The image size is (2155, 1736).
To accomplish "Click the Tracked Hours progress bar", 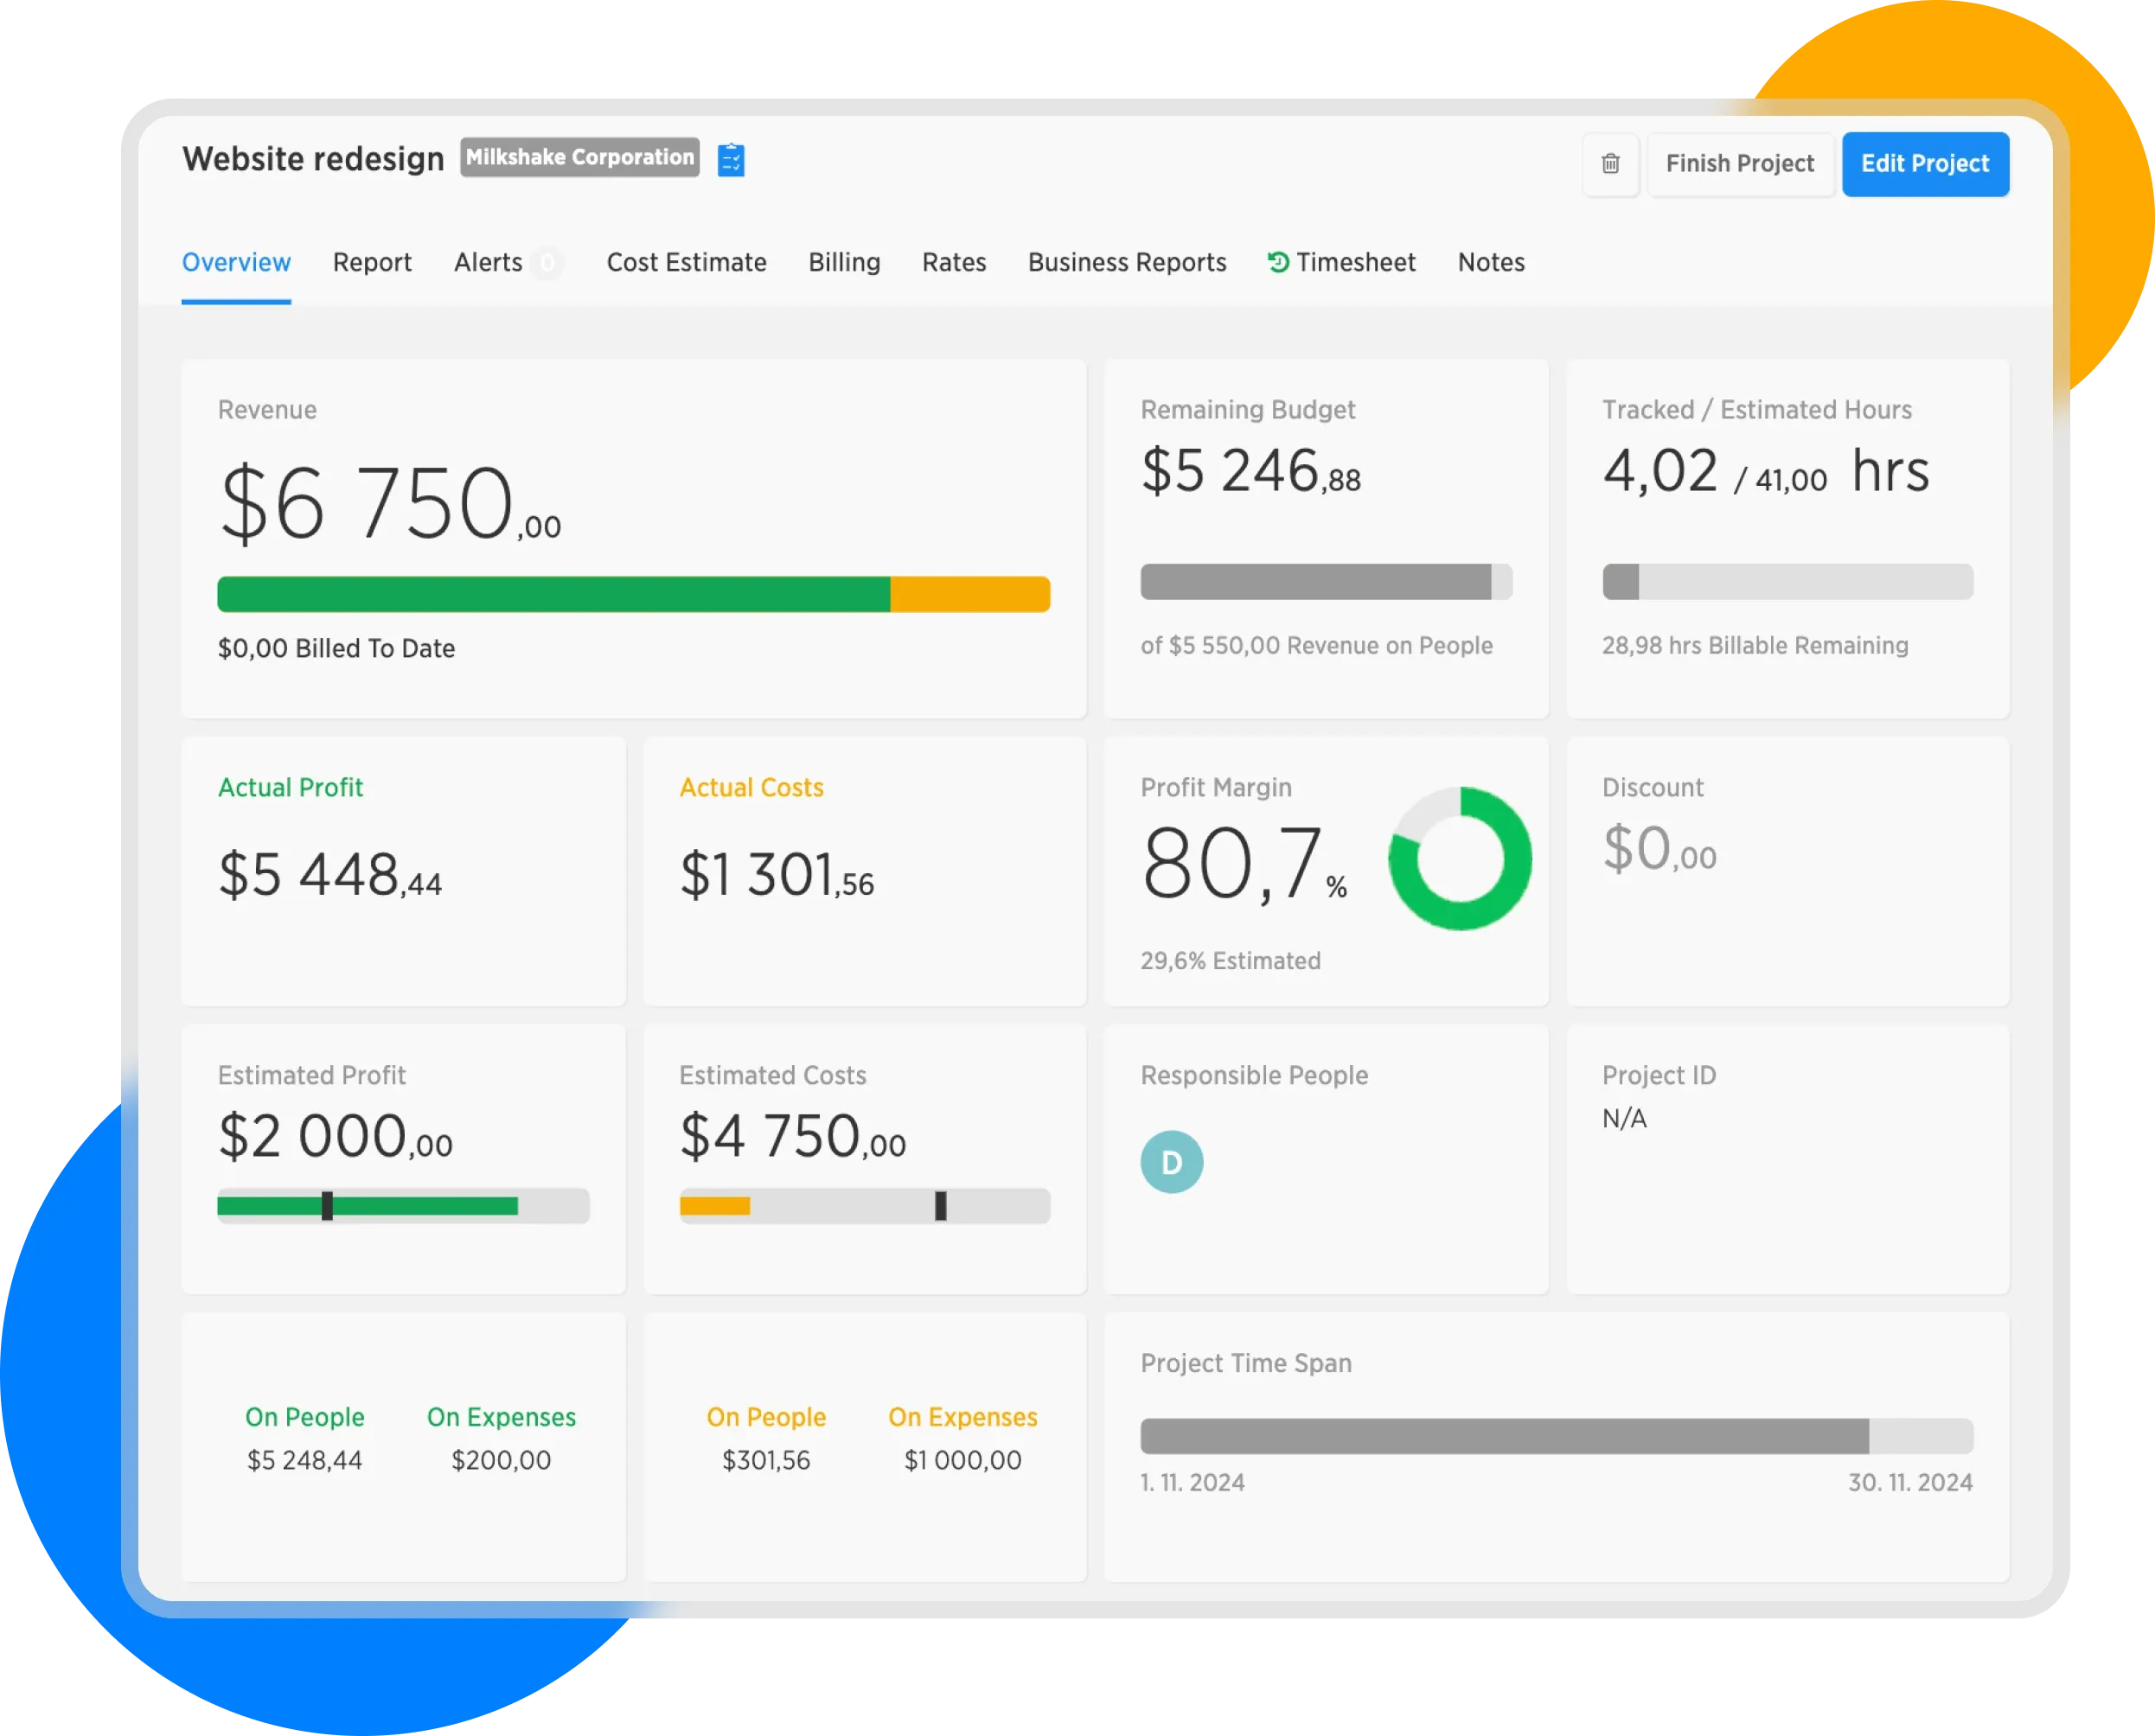I will [x=1787, y=582].
